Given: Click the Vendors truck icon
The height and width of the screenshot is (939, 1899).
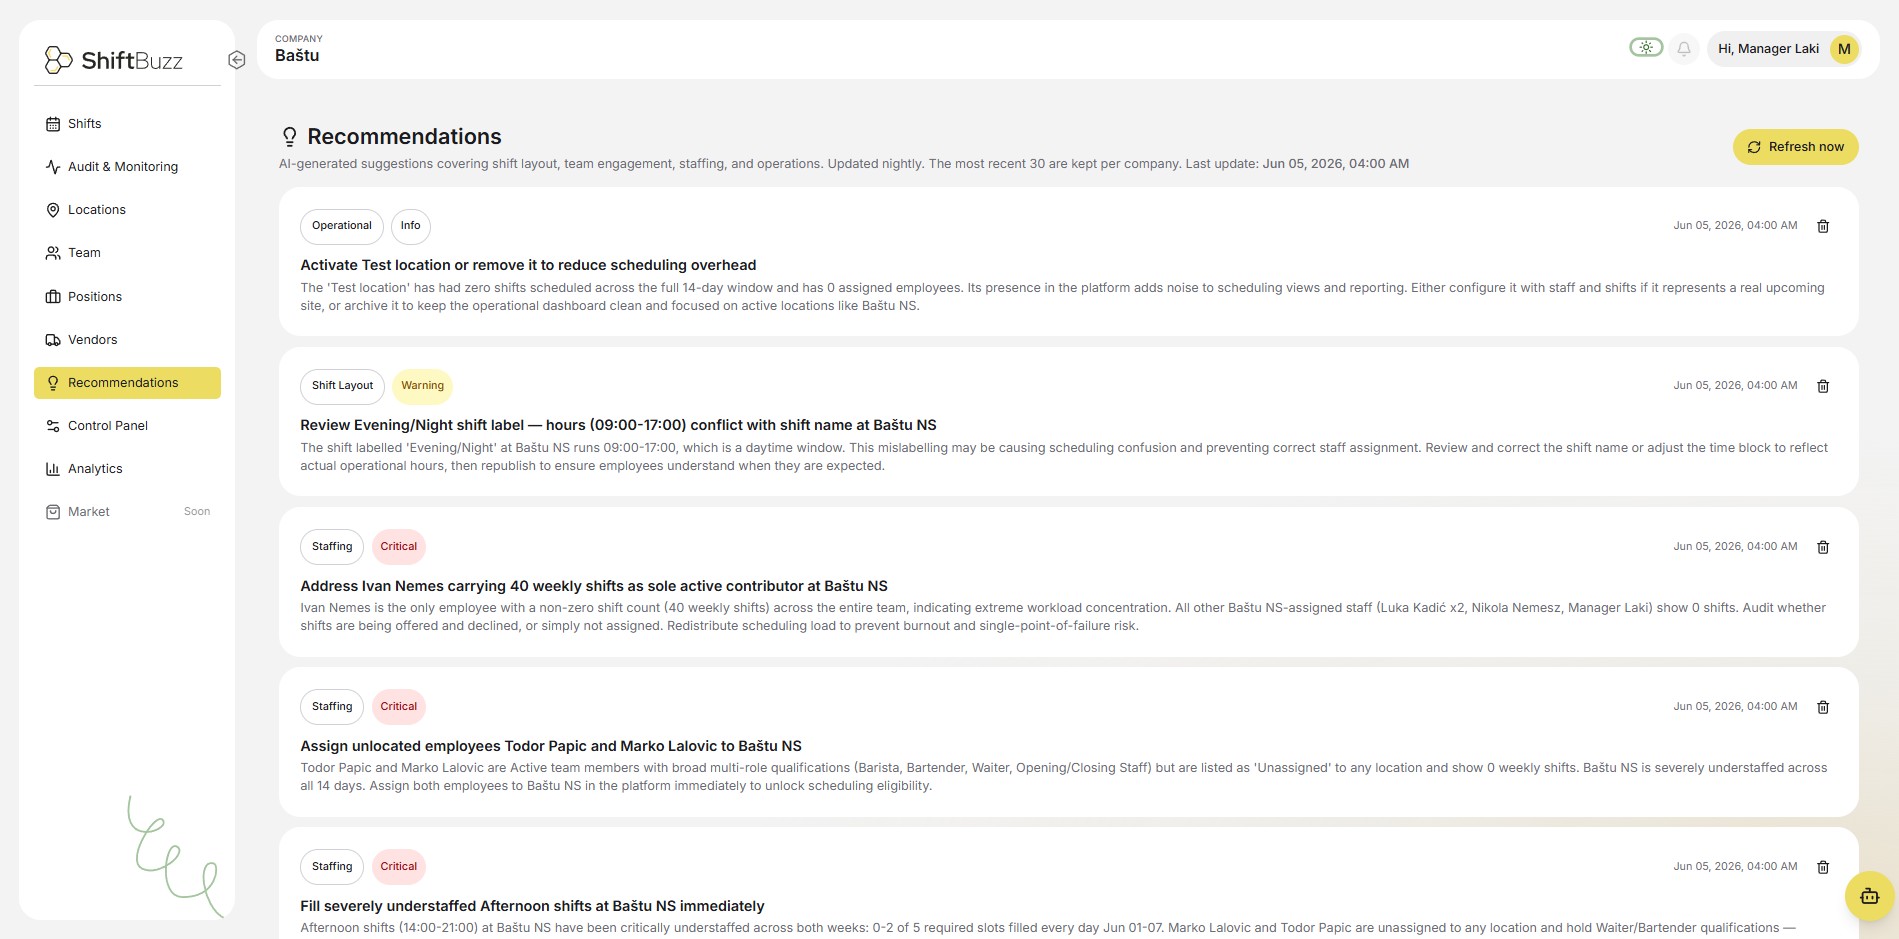Looking at the screenshot, I should click(53, 340).
